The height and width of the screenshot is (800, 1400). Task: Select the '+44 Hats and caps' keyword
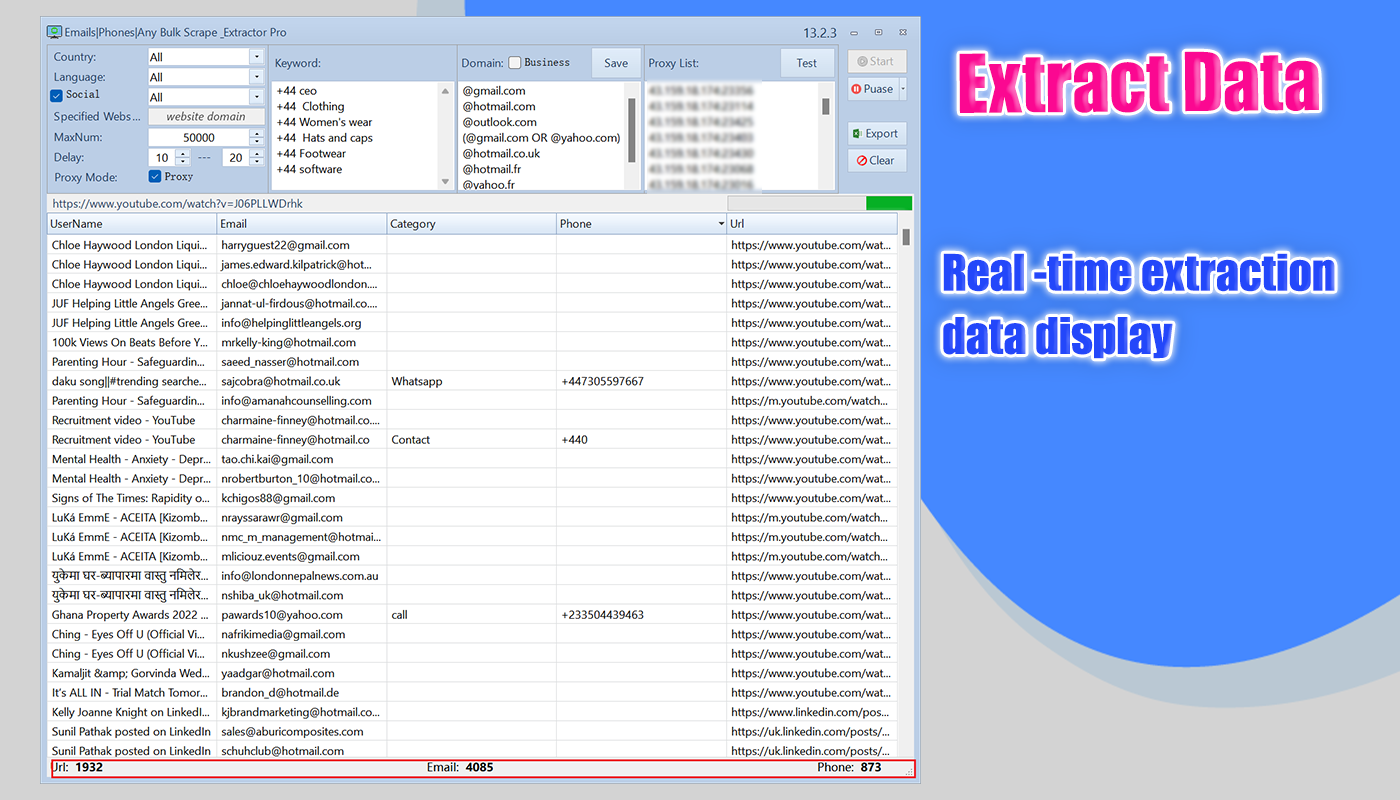click(324, 138)
